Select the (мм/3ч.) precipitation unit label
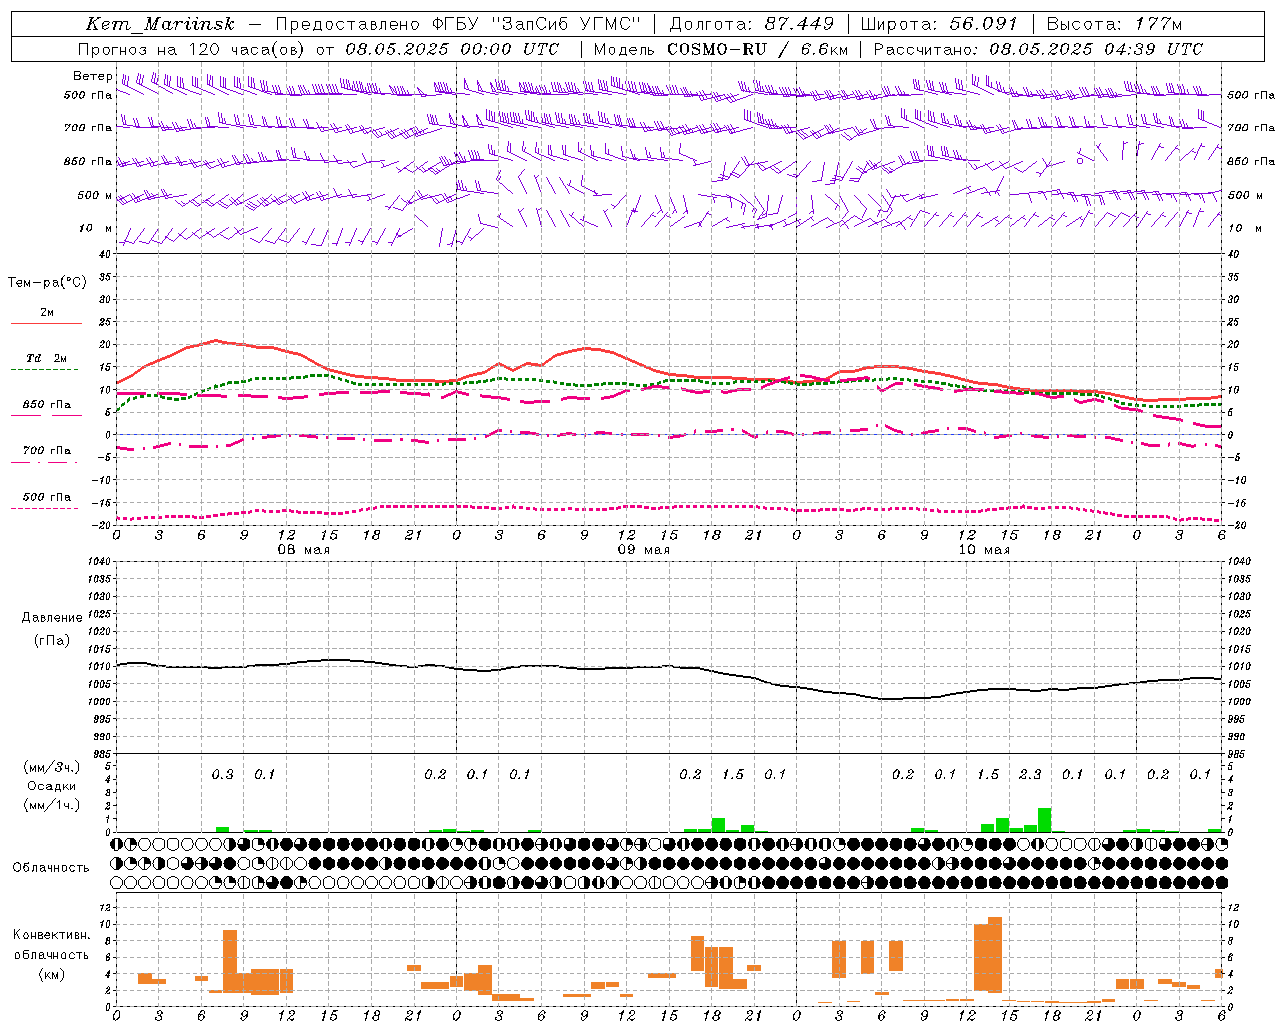 [x=52, y=768]
